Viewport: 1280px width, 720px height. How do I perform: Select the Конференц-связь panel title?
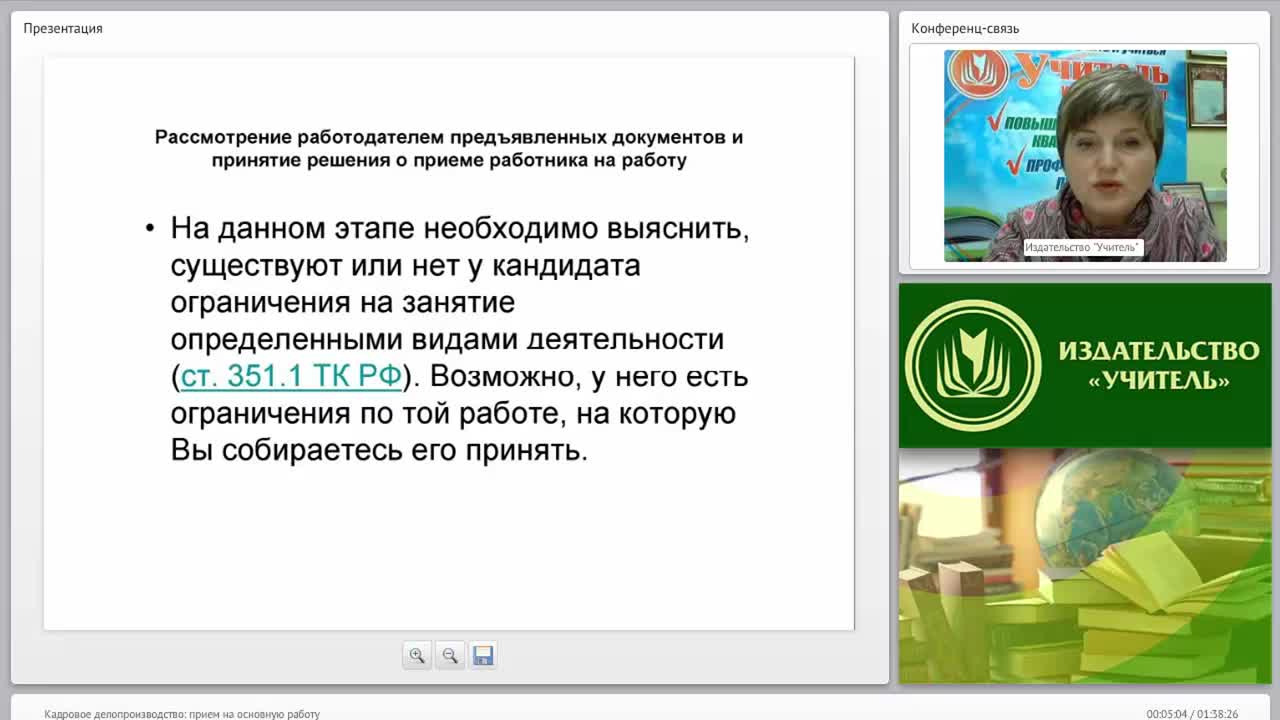pos(965,28)
